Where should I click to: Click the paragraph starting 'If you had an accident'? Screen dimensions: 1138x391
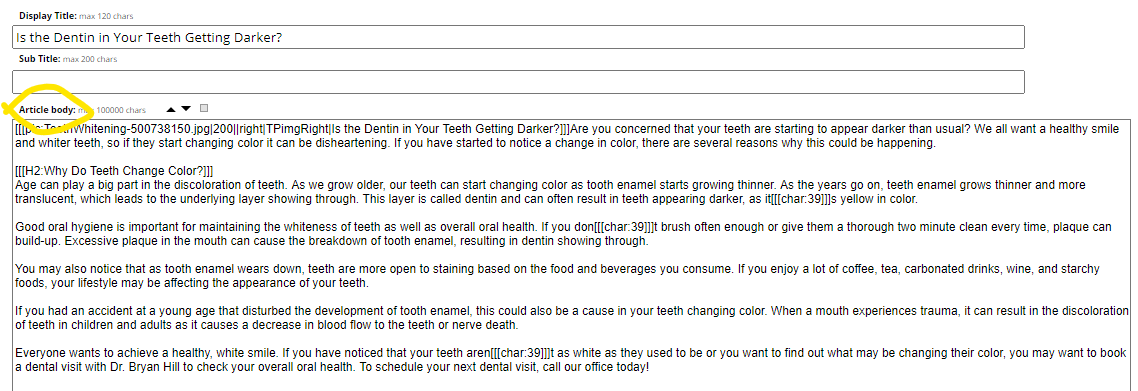pos(572,318)
